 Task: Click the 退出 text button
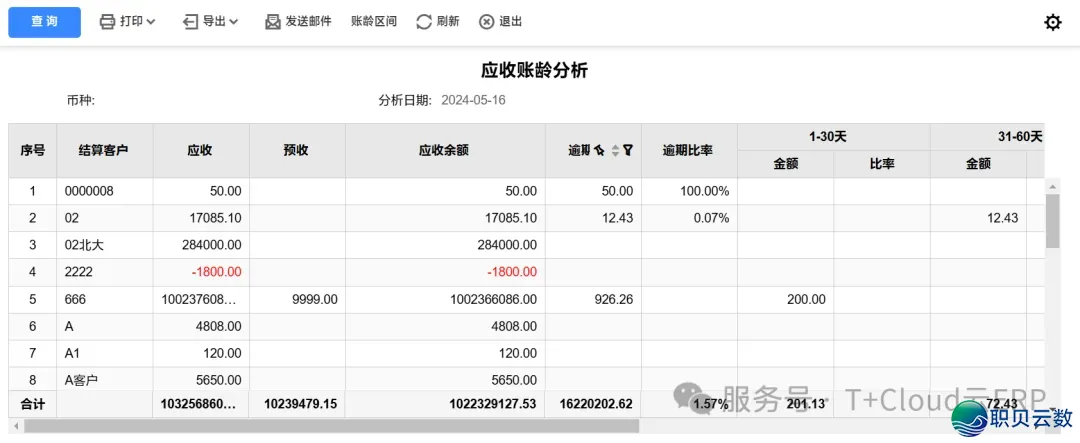coord(510,22)
